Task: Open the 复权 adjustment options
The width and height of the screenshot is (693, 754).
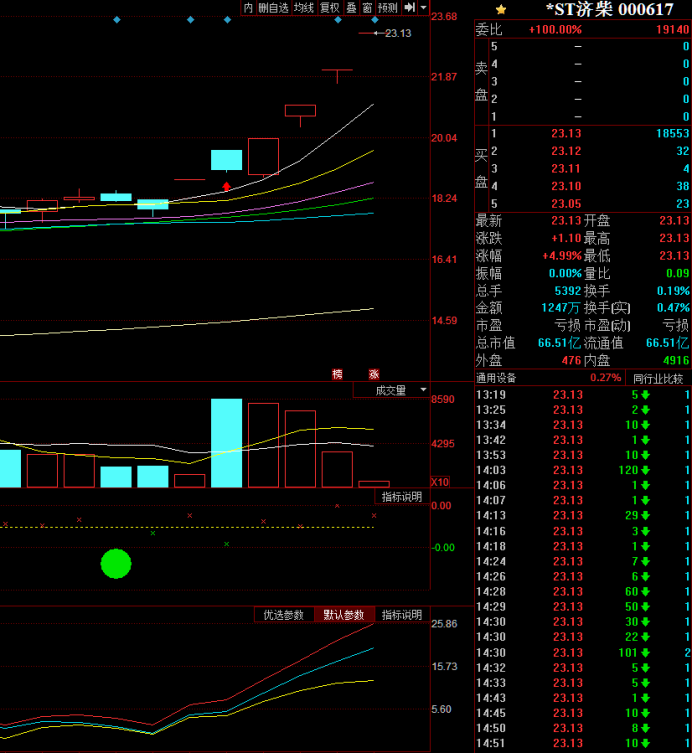Action: pos(329,8)
